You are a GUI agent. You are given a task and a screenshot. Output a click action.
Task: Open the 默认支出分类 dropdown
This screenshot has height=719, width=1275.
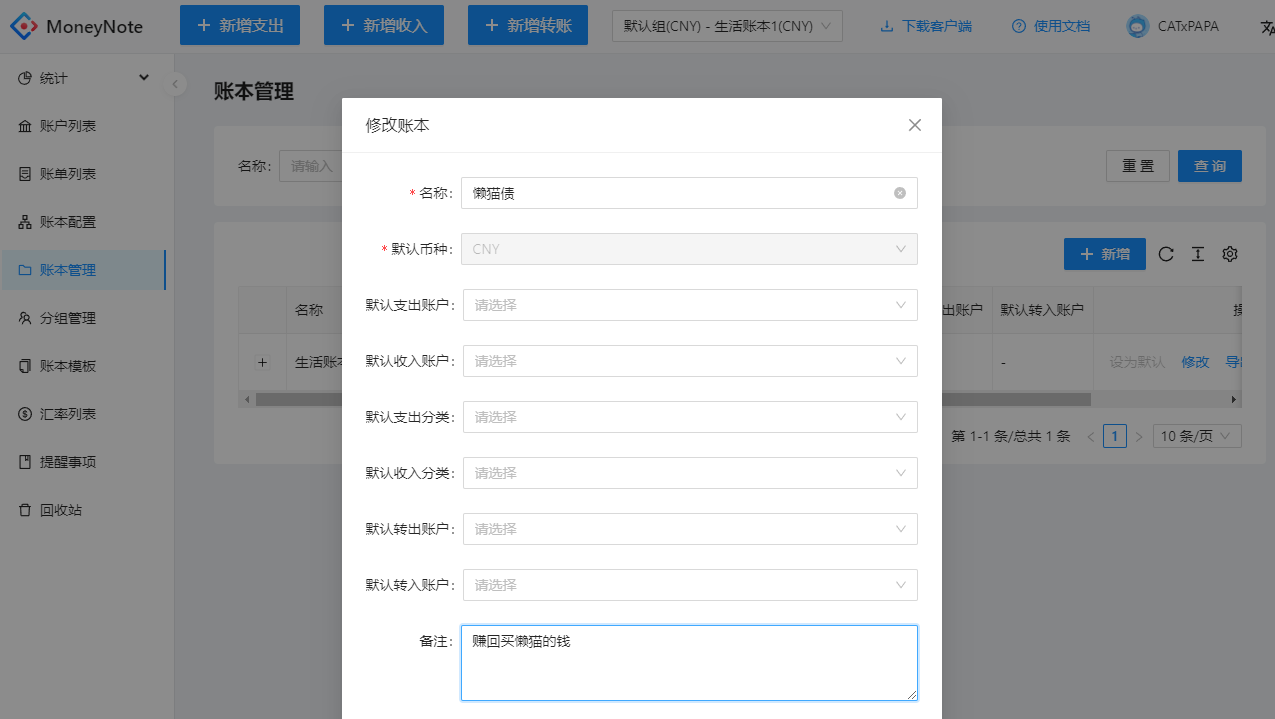click(x=690, y=417)
